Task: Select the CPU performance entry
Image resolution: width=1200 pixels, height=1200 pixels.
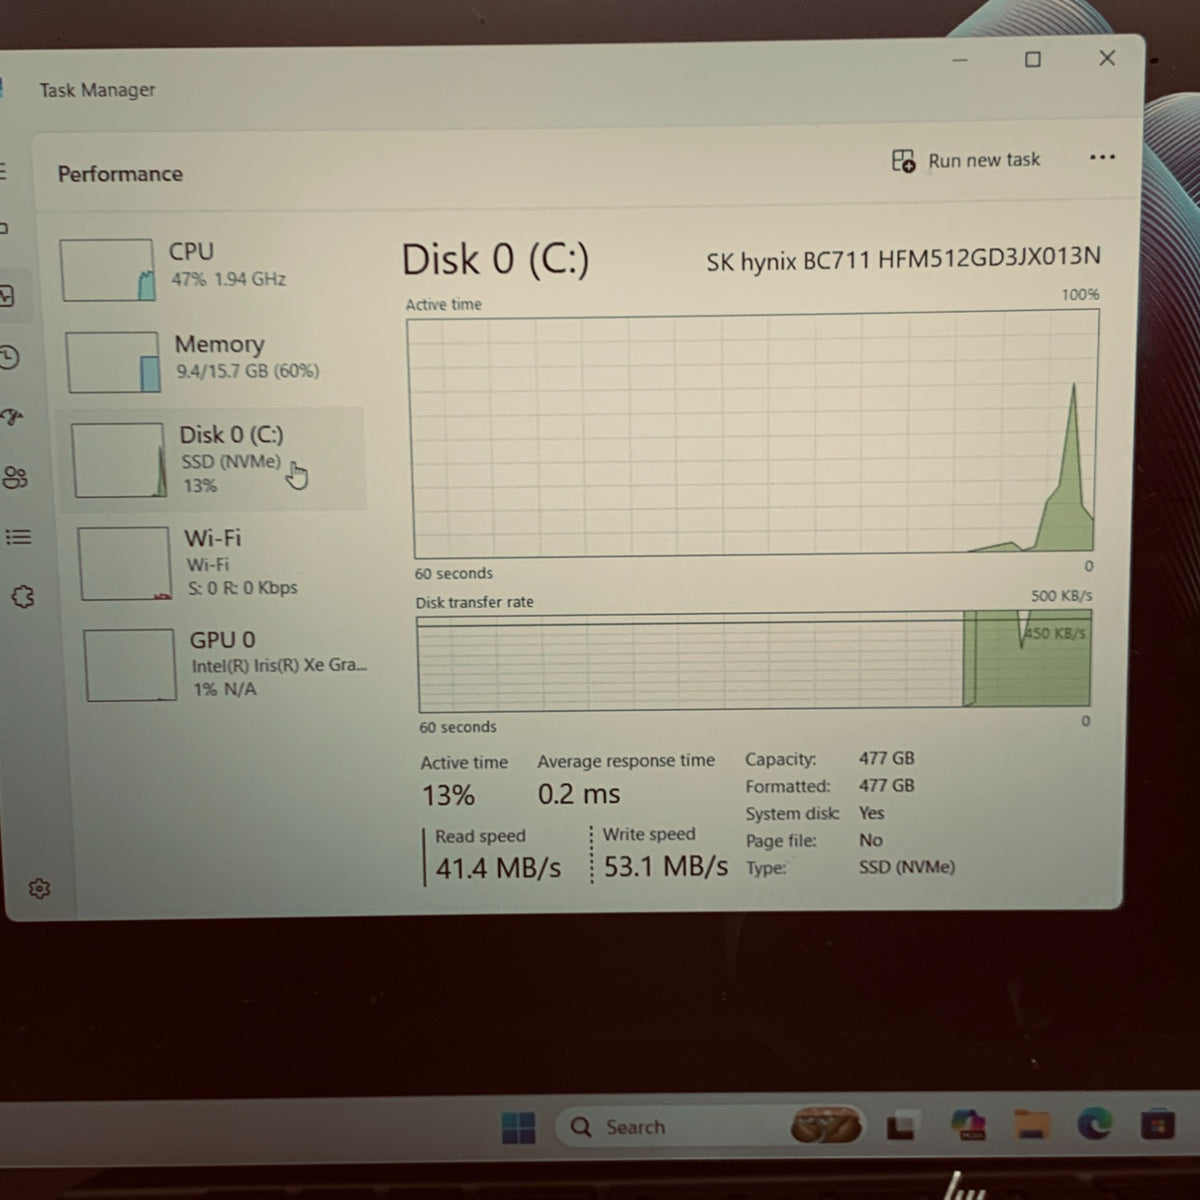Action: 207,270
